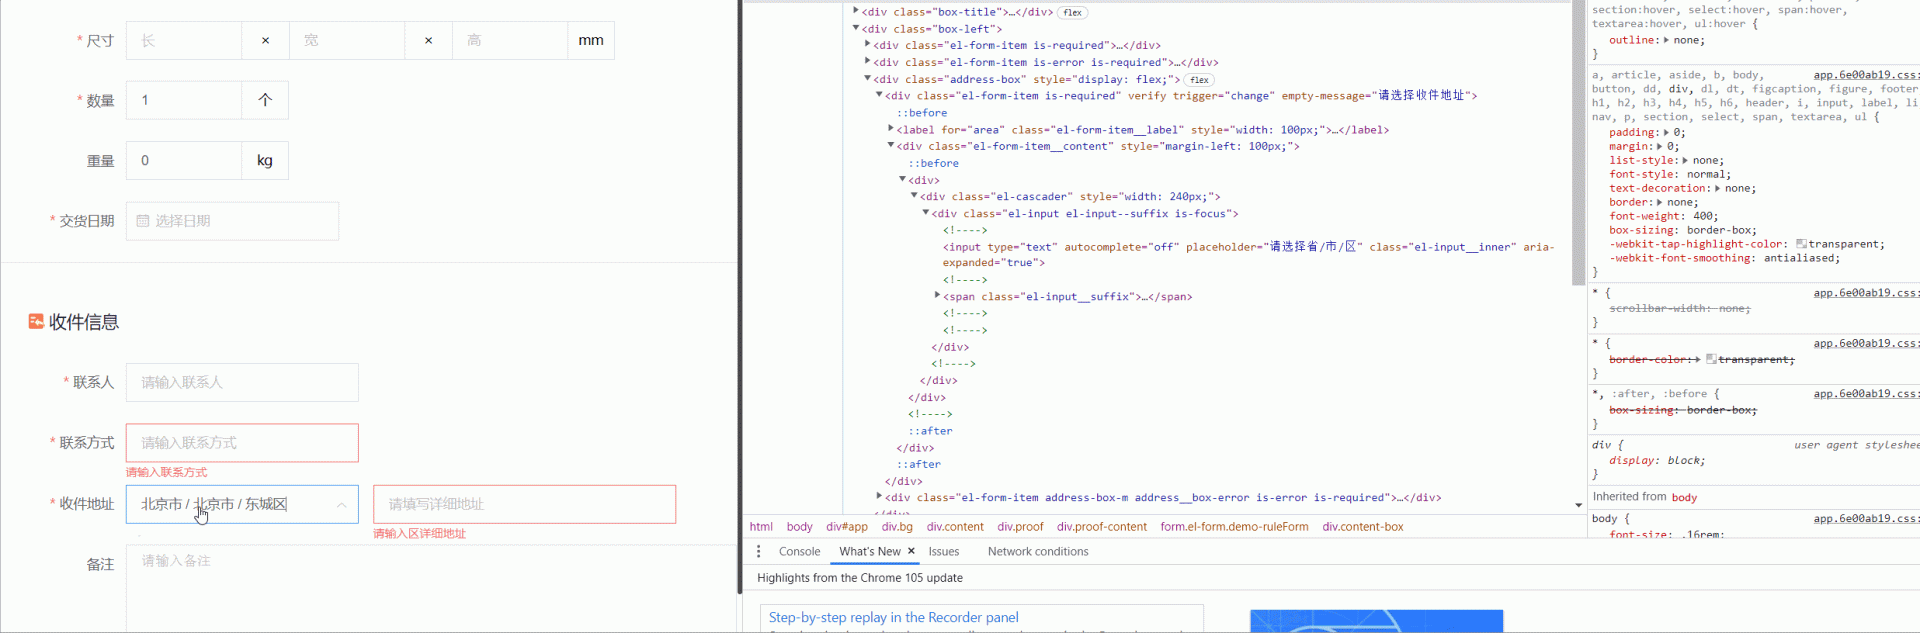This screenshot has width=1920, height=633.
Task: Click the 请填写详细地址 detailed address input
Action: (524, 504)
